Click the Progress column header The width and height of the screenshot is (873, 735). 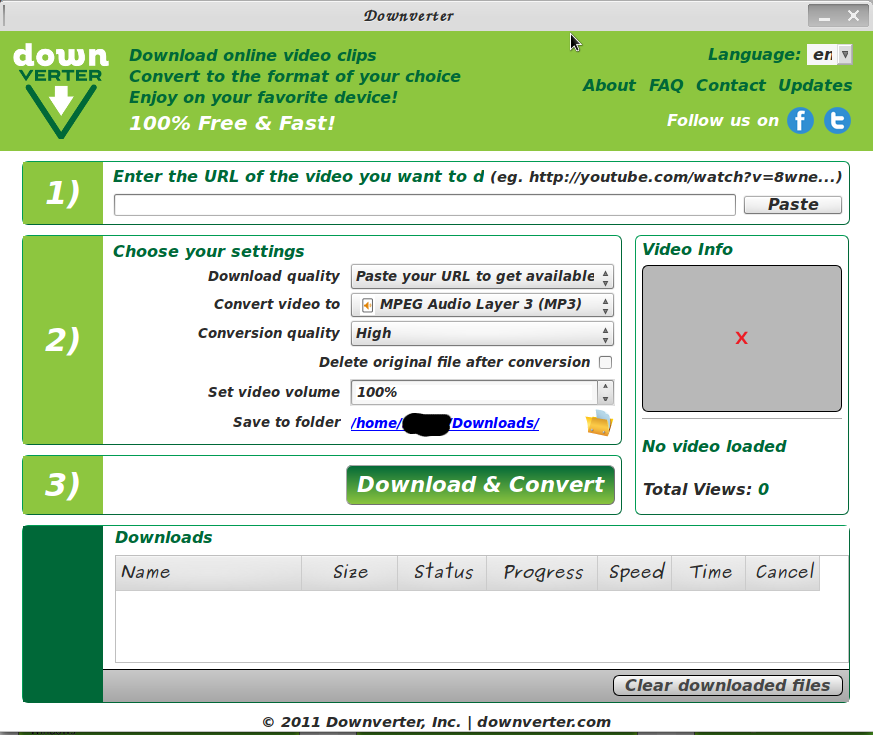coord(542,572)
